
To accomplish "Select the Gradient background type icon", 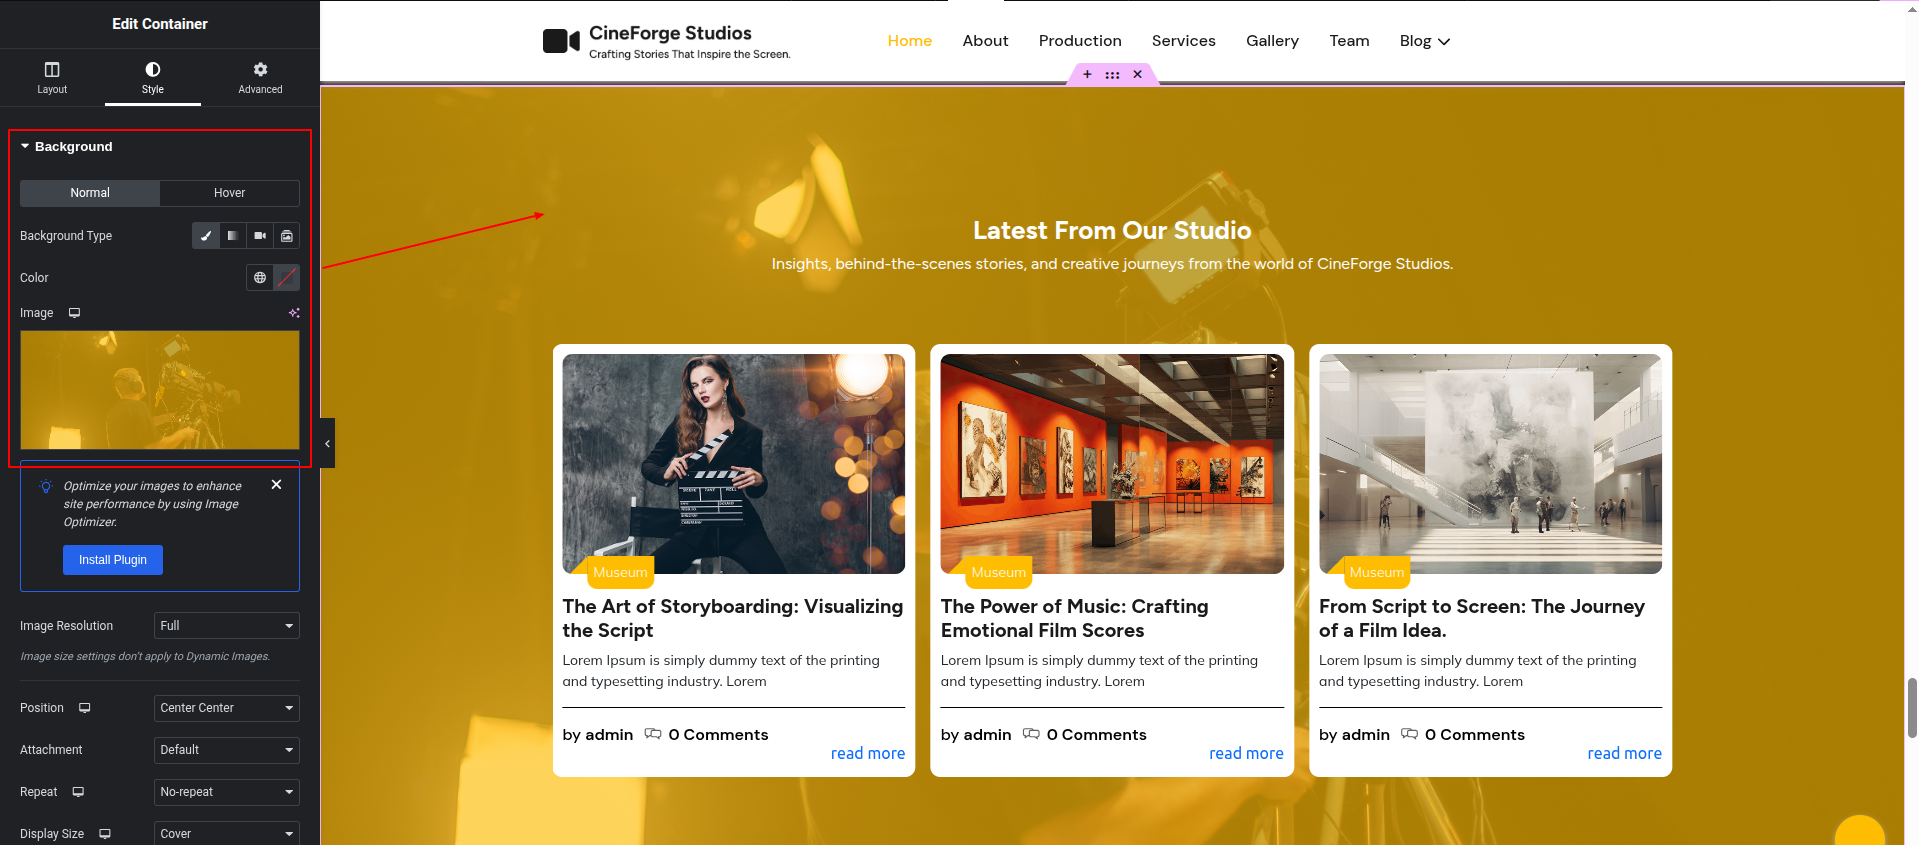I will click(233, 236).
